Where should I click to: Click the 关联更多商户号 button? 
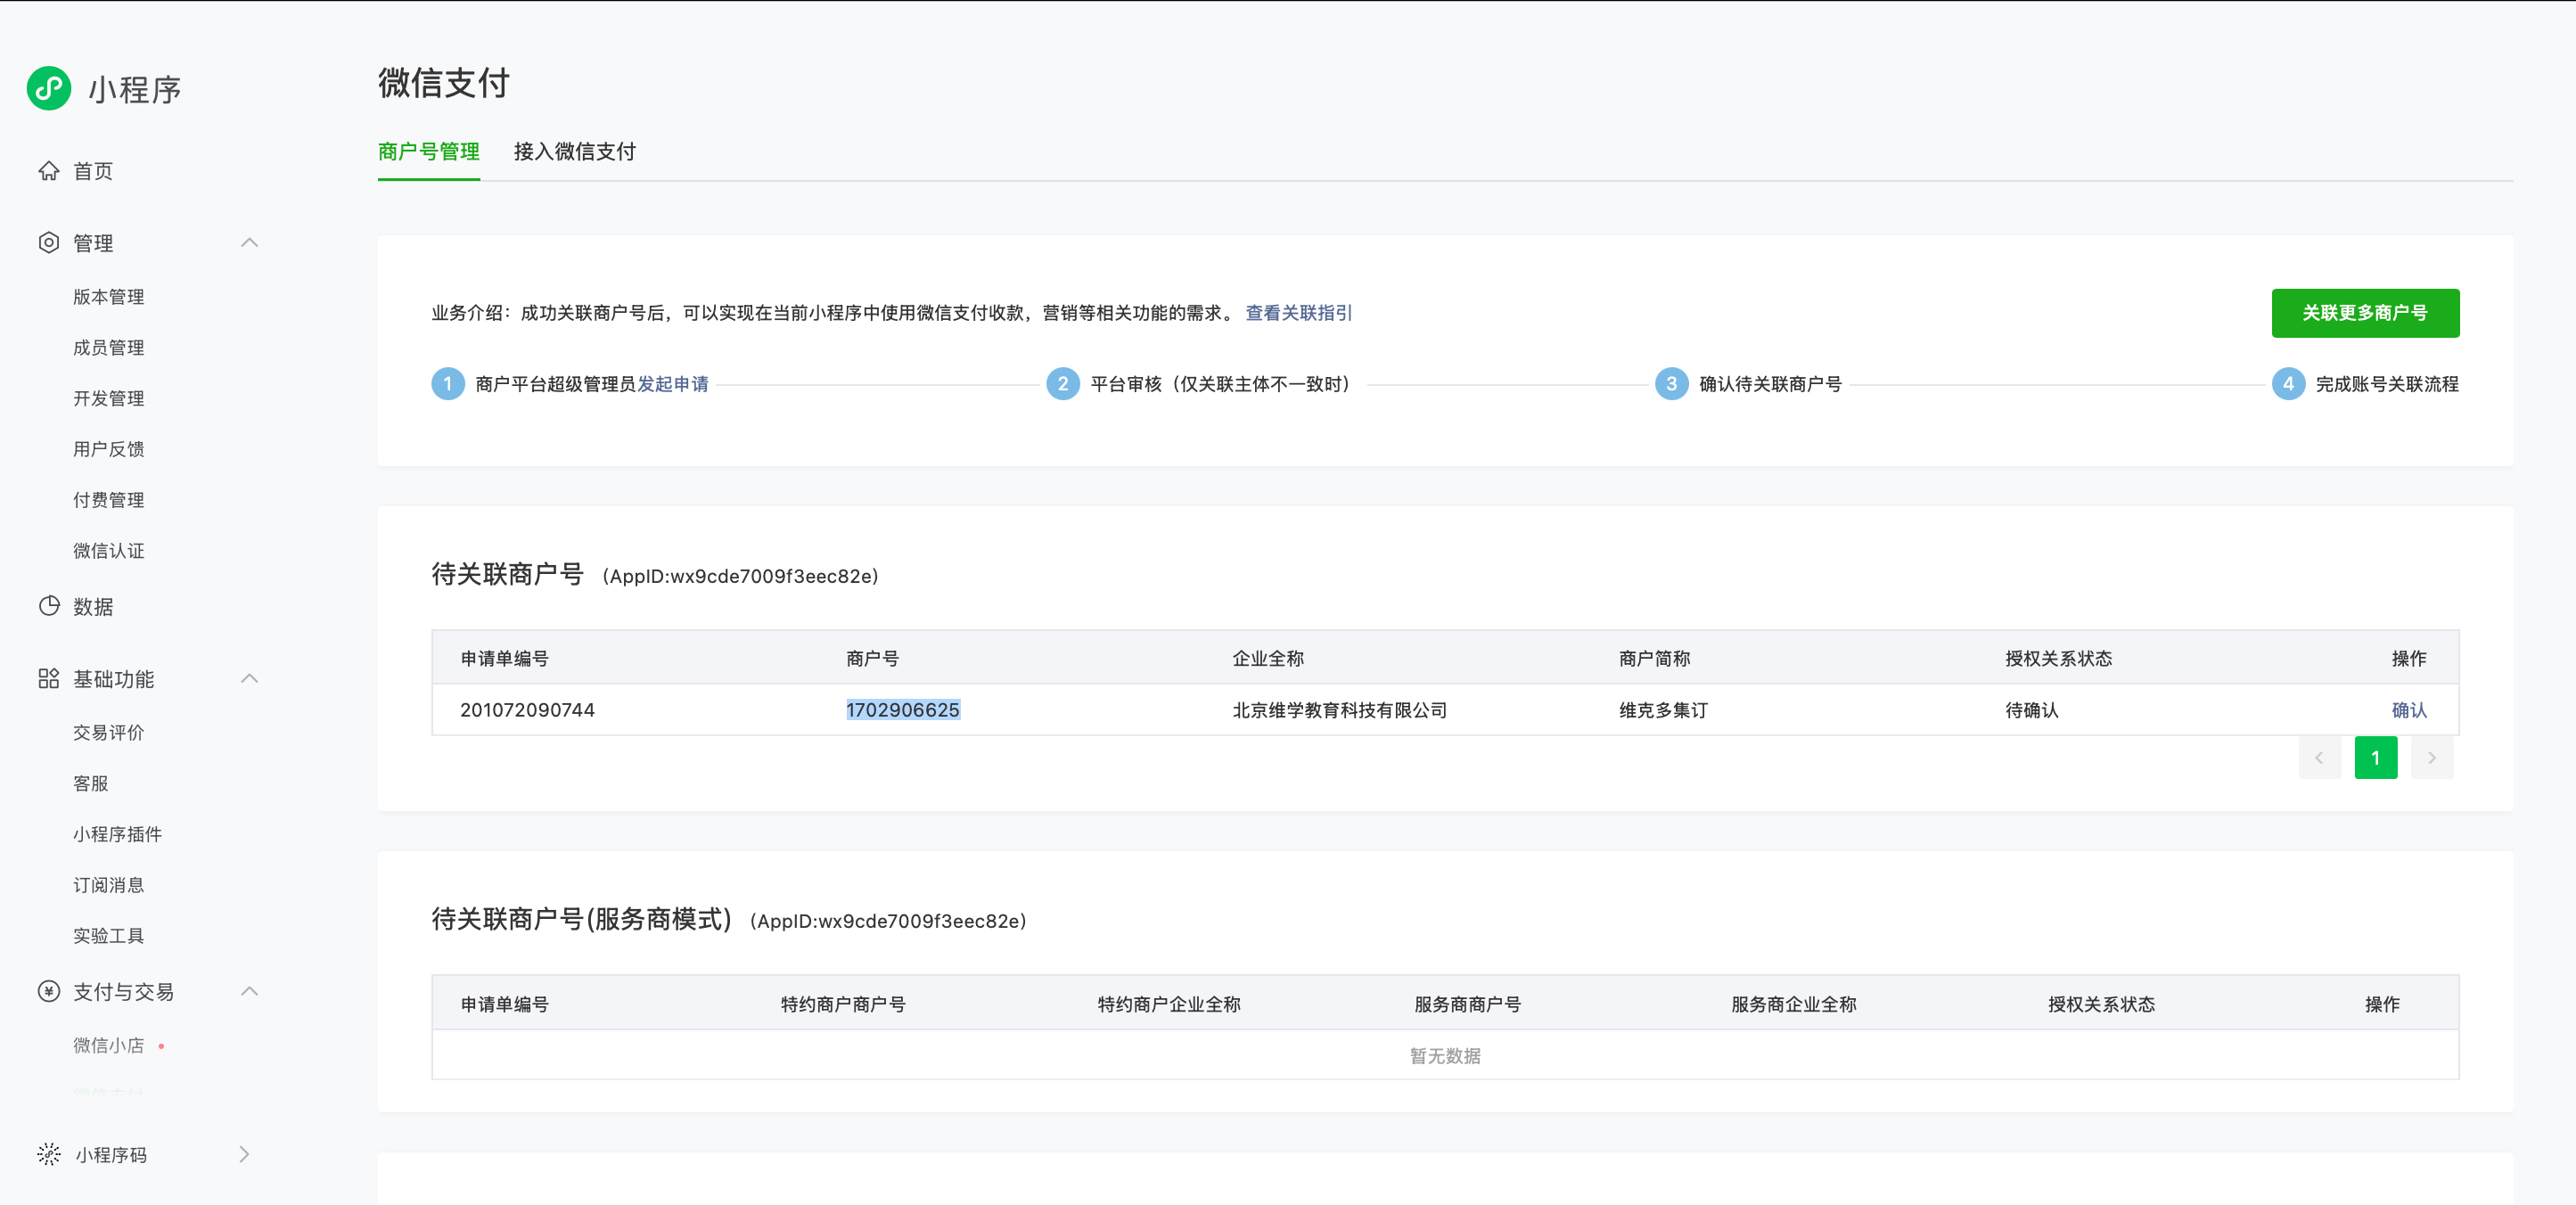pos(2365,313)
